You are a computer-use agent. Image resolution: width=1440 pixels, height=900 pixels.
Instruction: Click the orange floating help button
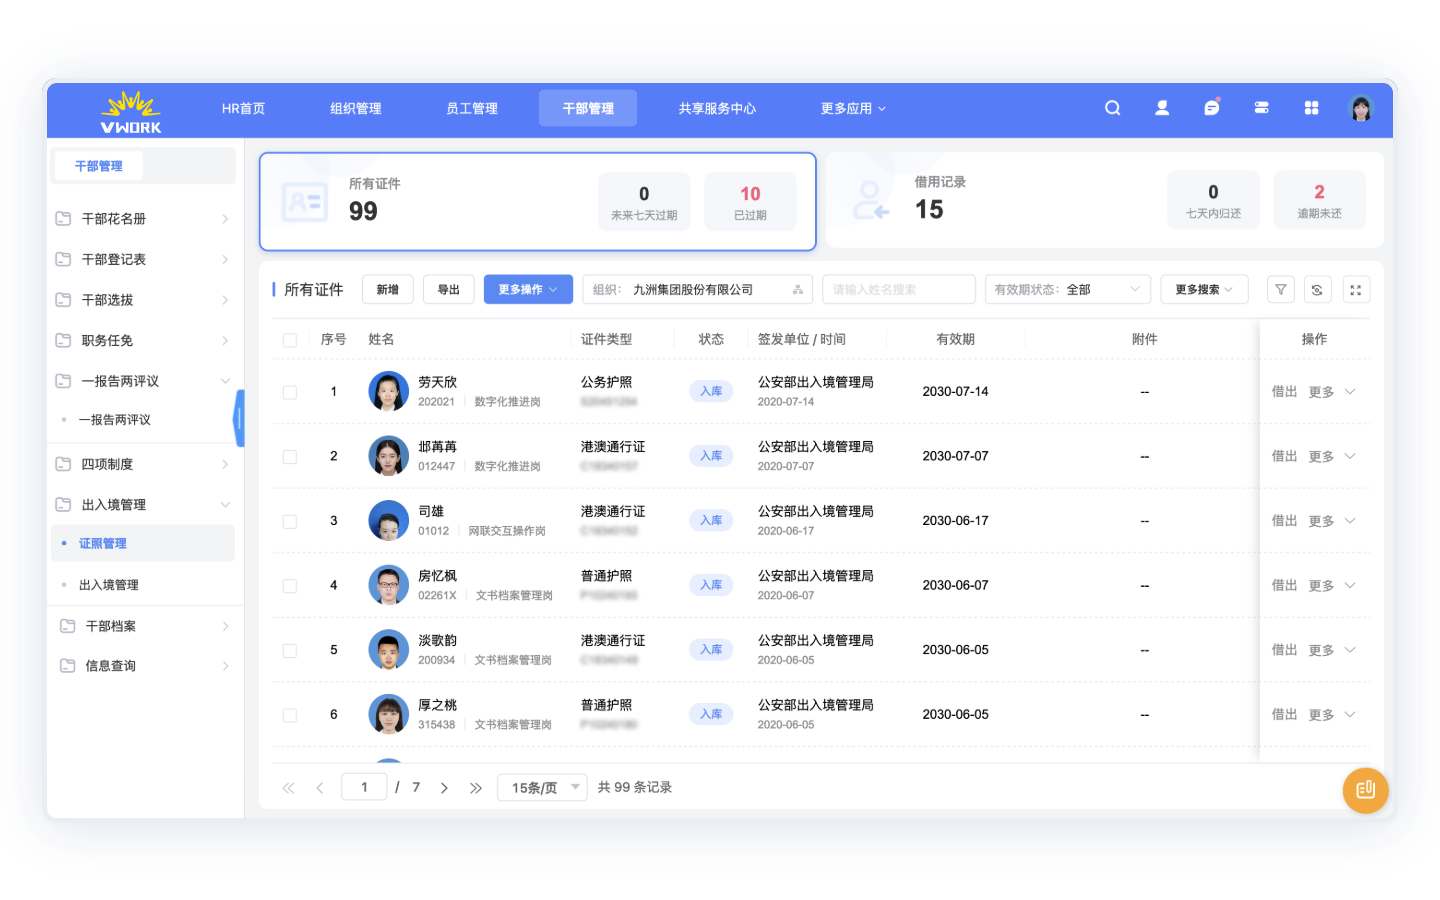(x=1365, y=790)
